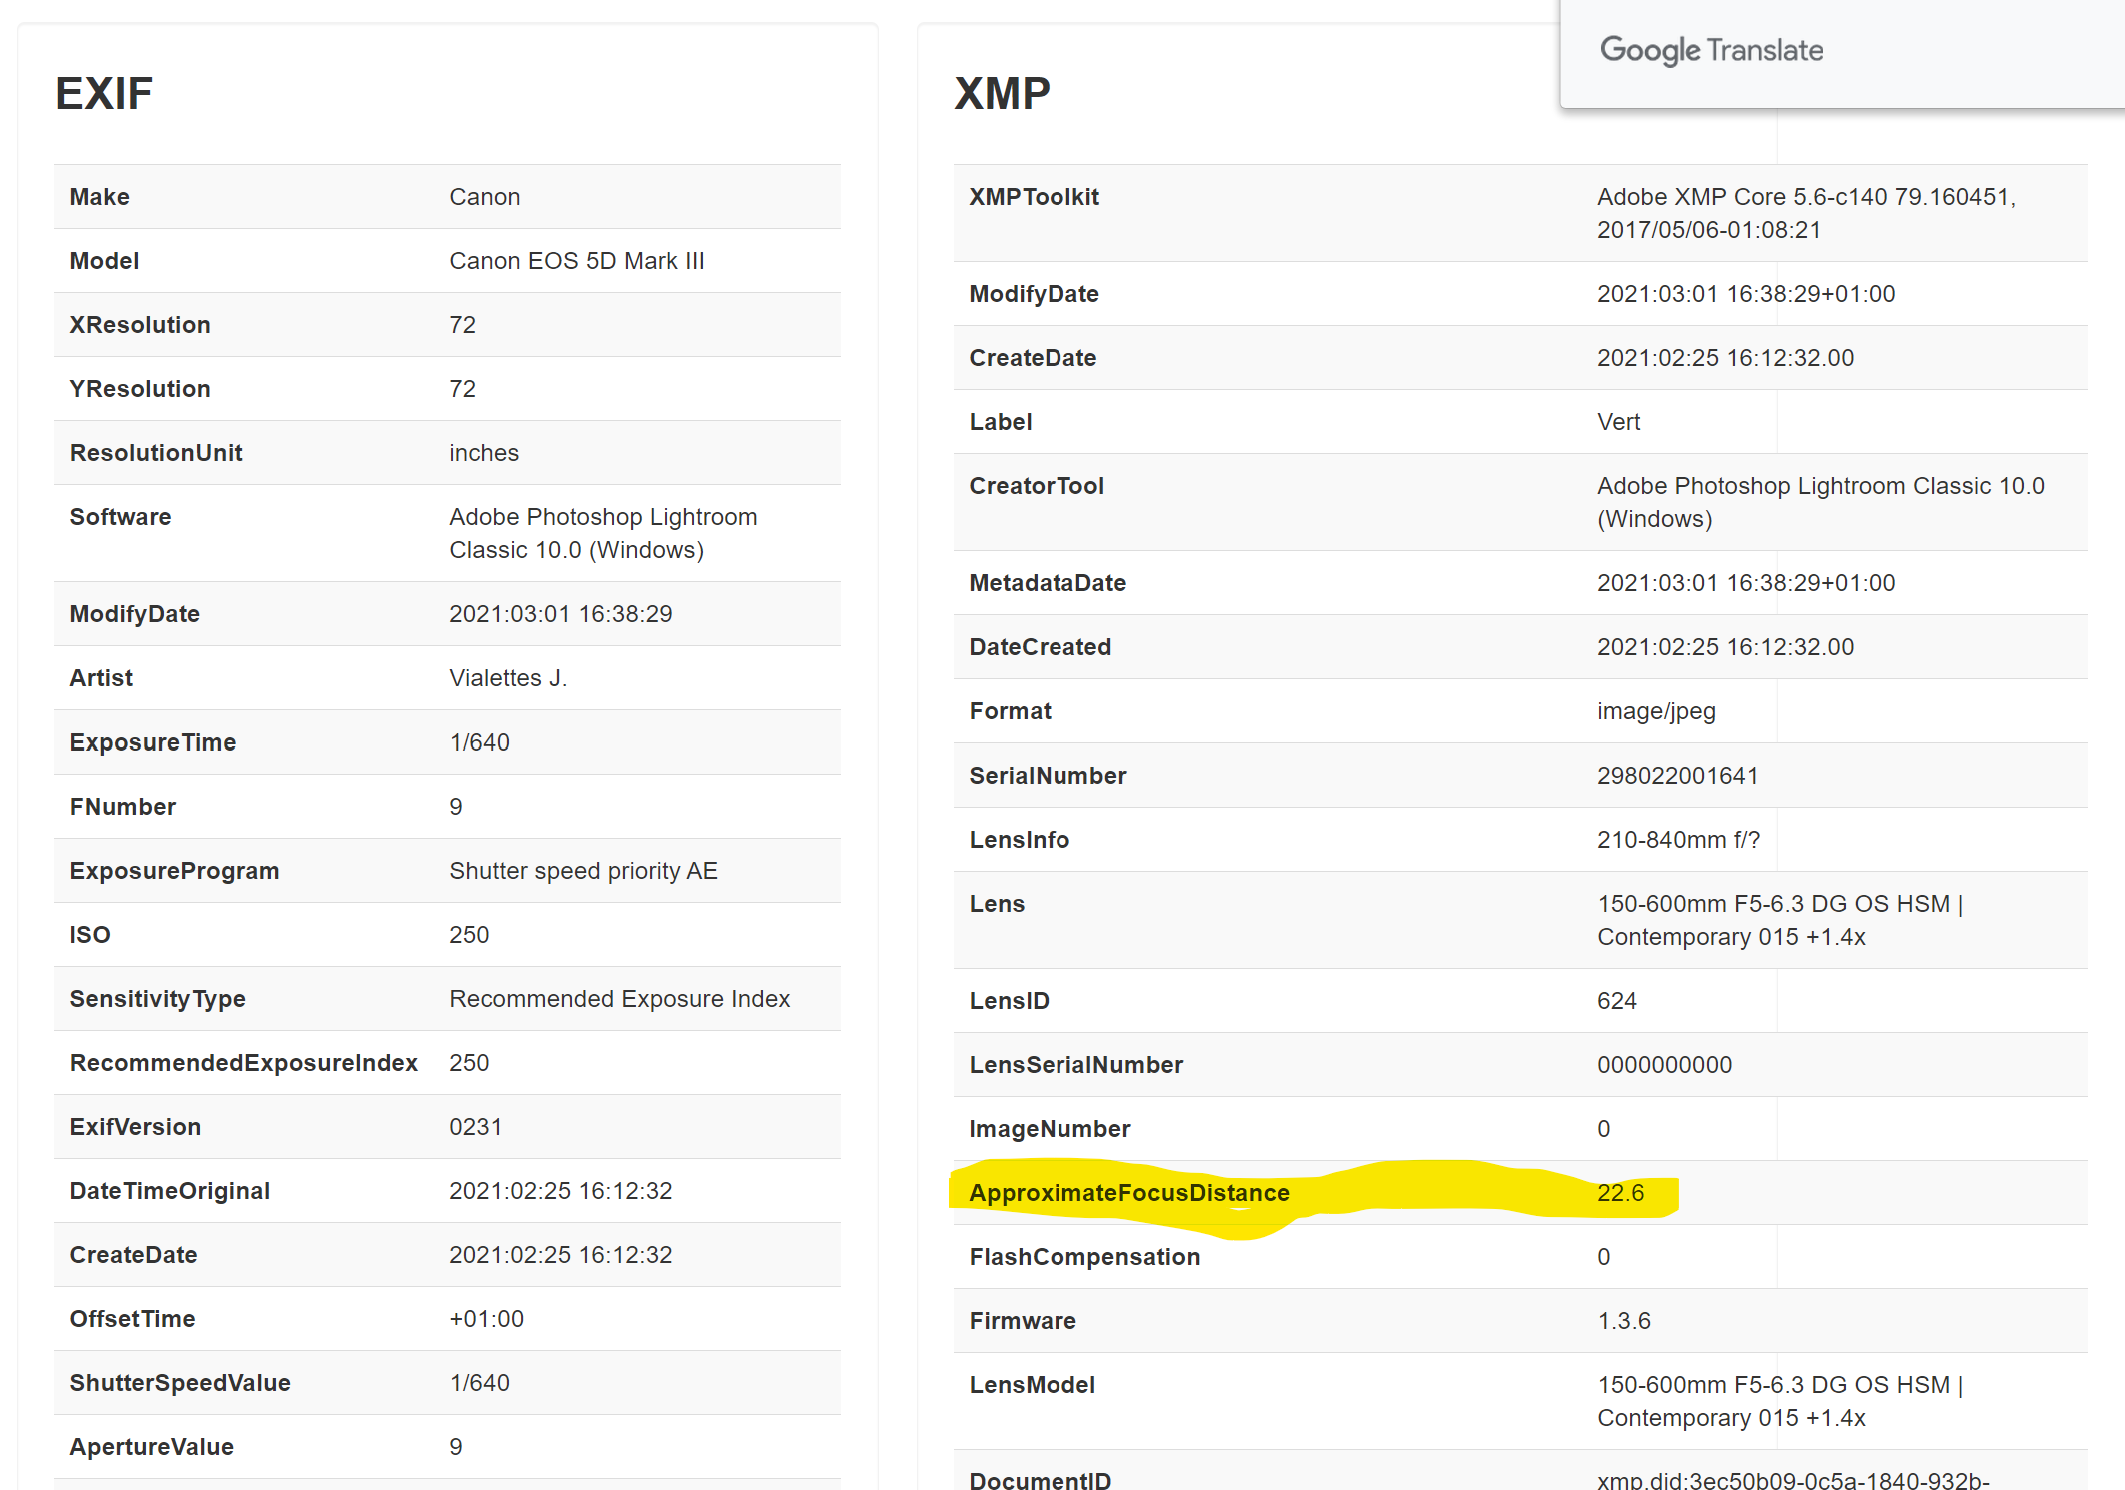Image resolution: width=2125 pixels, height=1490 pixels.
Task: Click the Google Translate popup logo
Action: pyautogui.click(x=1711, y=50)
